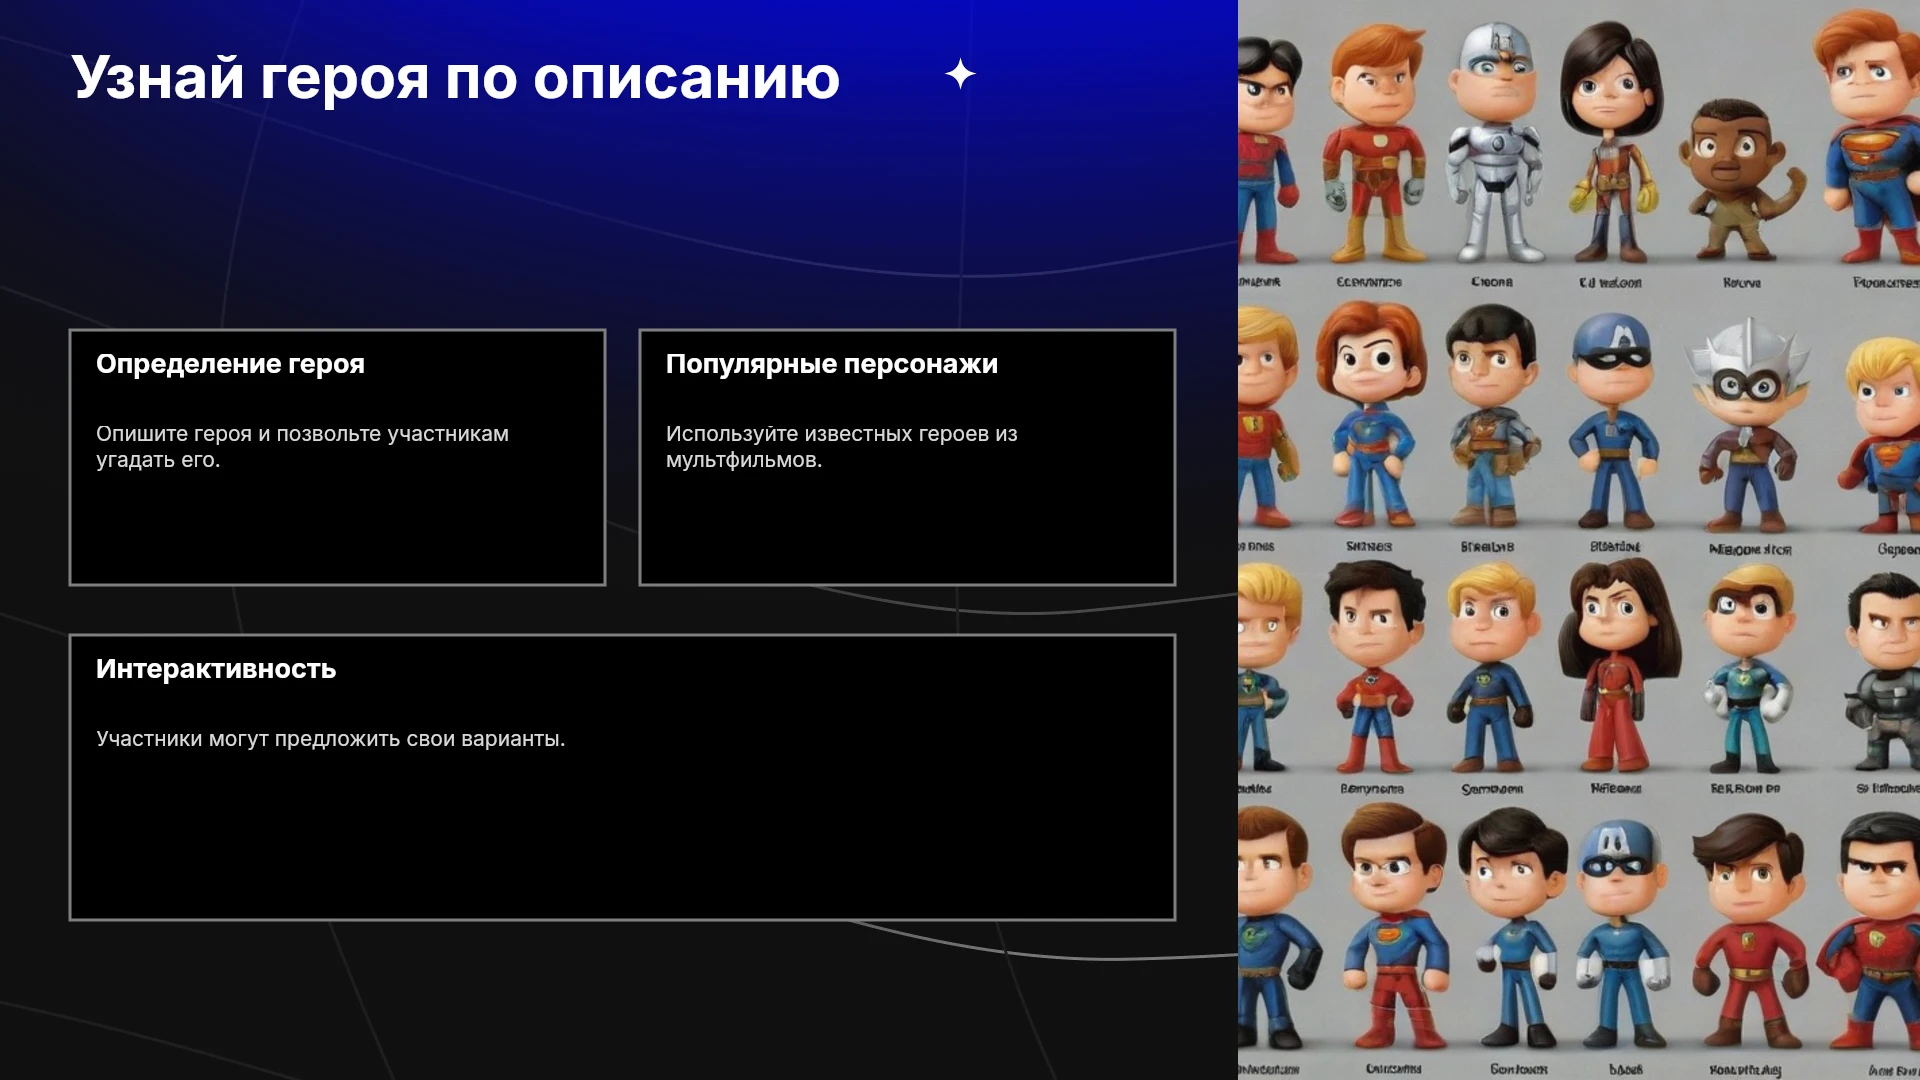The image size is (1920, 1080).
Task: Select the 'Интерактивность' card heading
Action: coord(216,669)
